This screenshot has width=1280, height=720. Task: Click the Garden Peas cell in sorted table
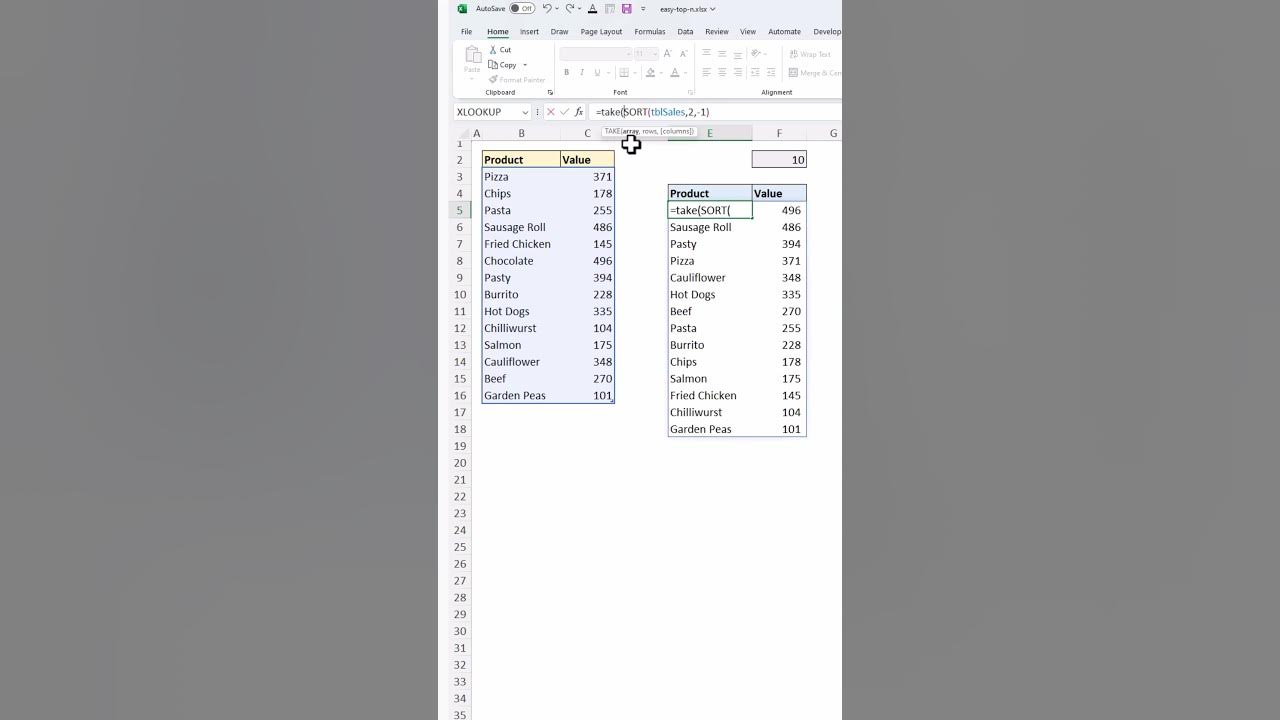[710, 429]
